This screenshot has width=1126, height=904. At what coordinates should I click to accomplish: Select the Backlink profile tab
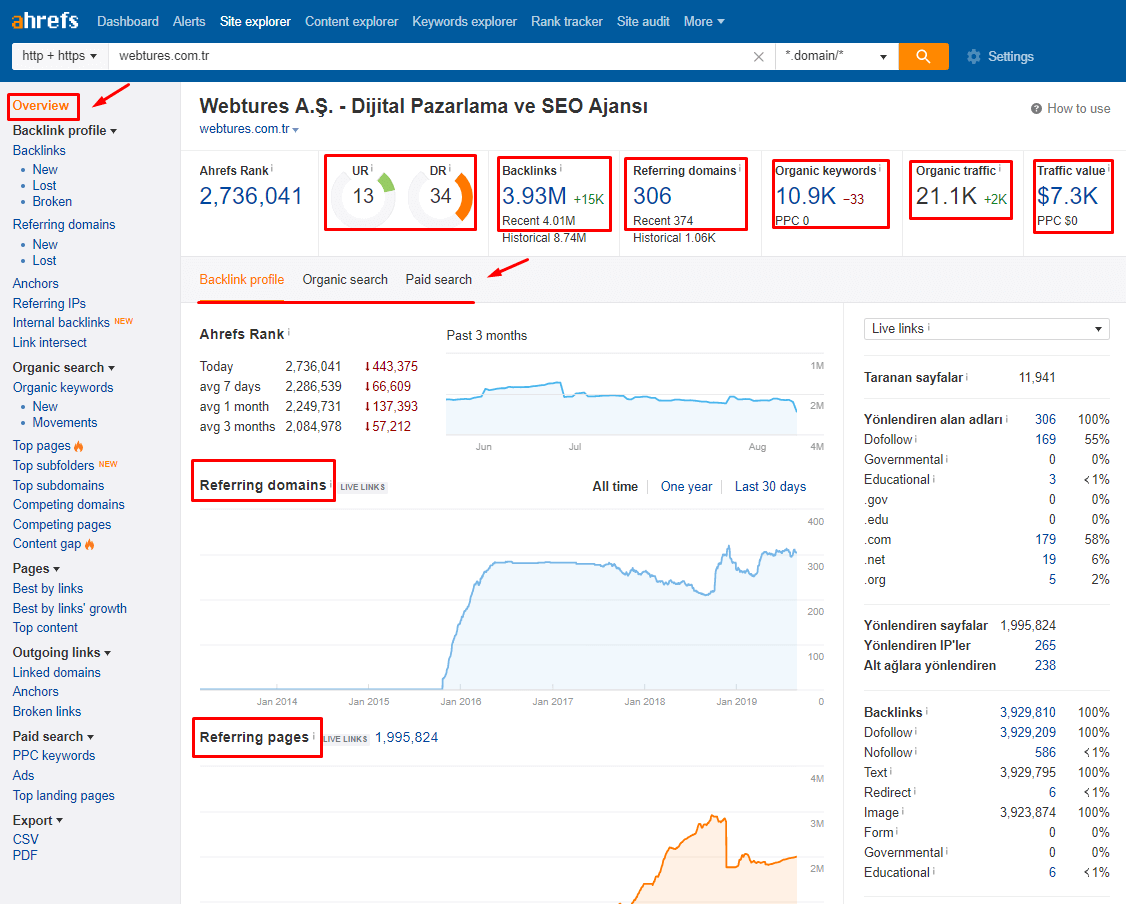coord(241,279)
